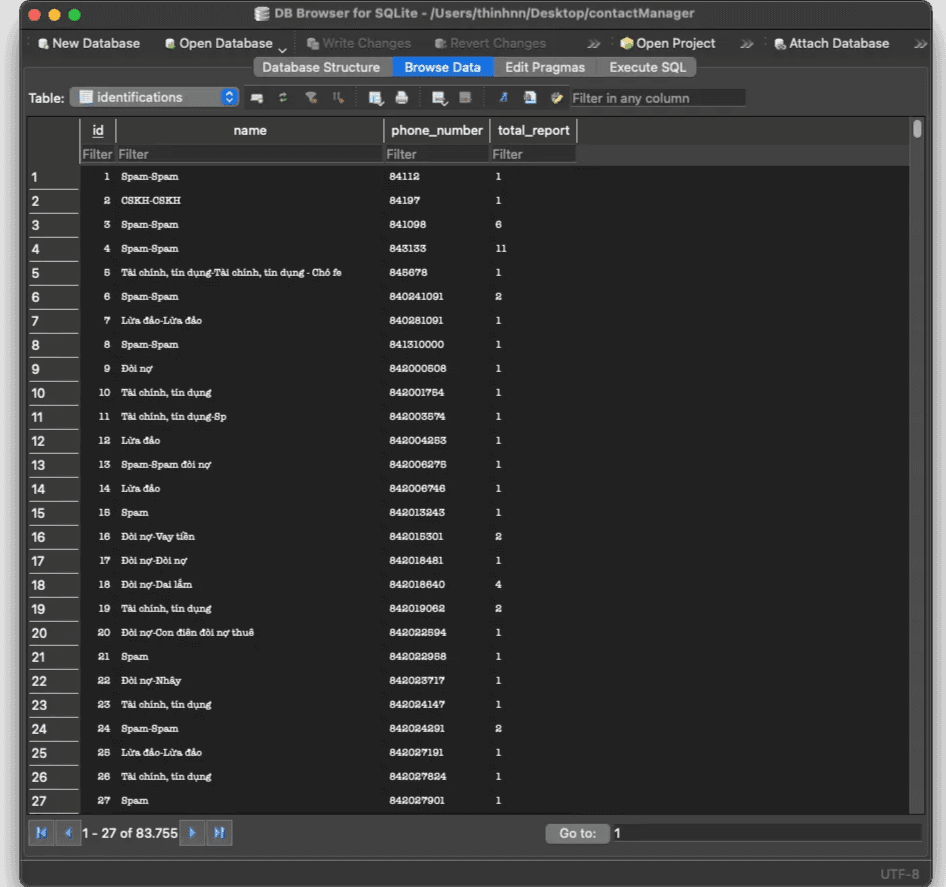Click Revert Changes button
Image resolution: width=946 pixels, height=887 pixels.
click(490, 43)
